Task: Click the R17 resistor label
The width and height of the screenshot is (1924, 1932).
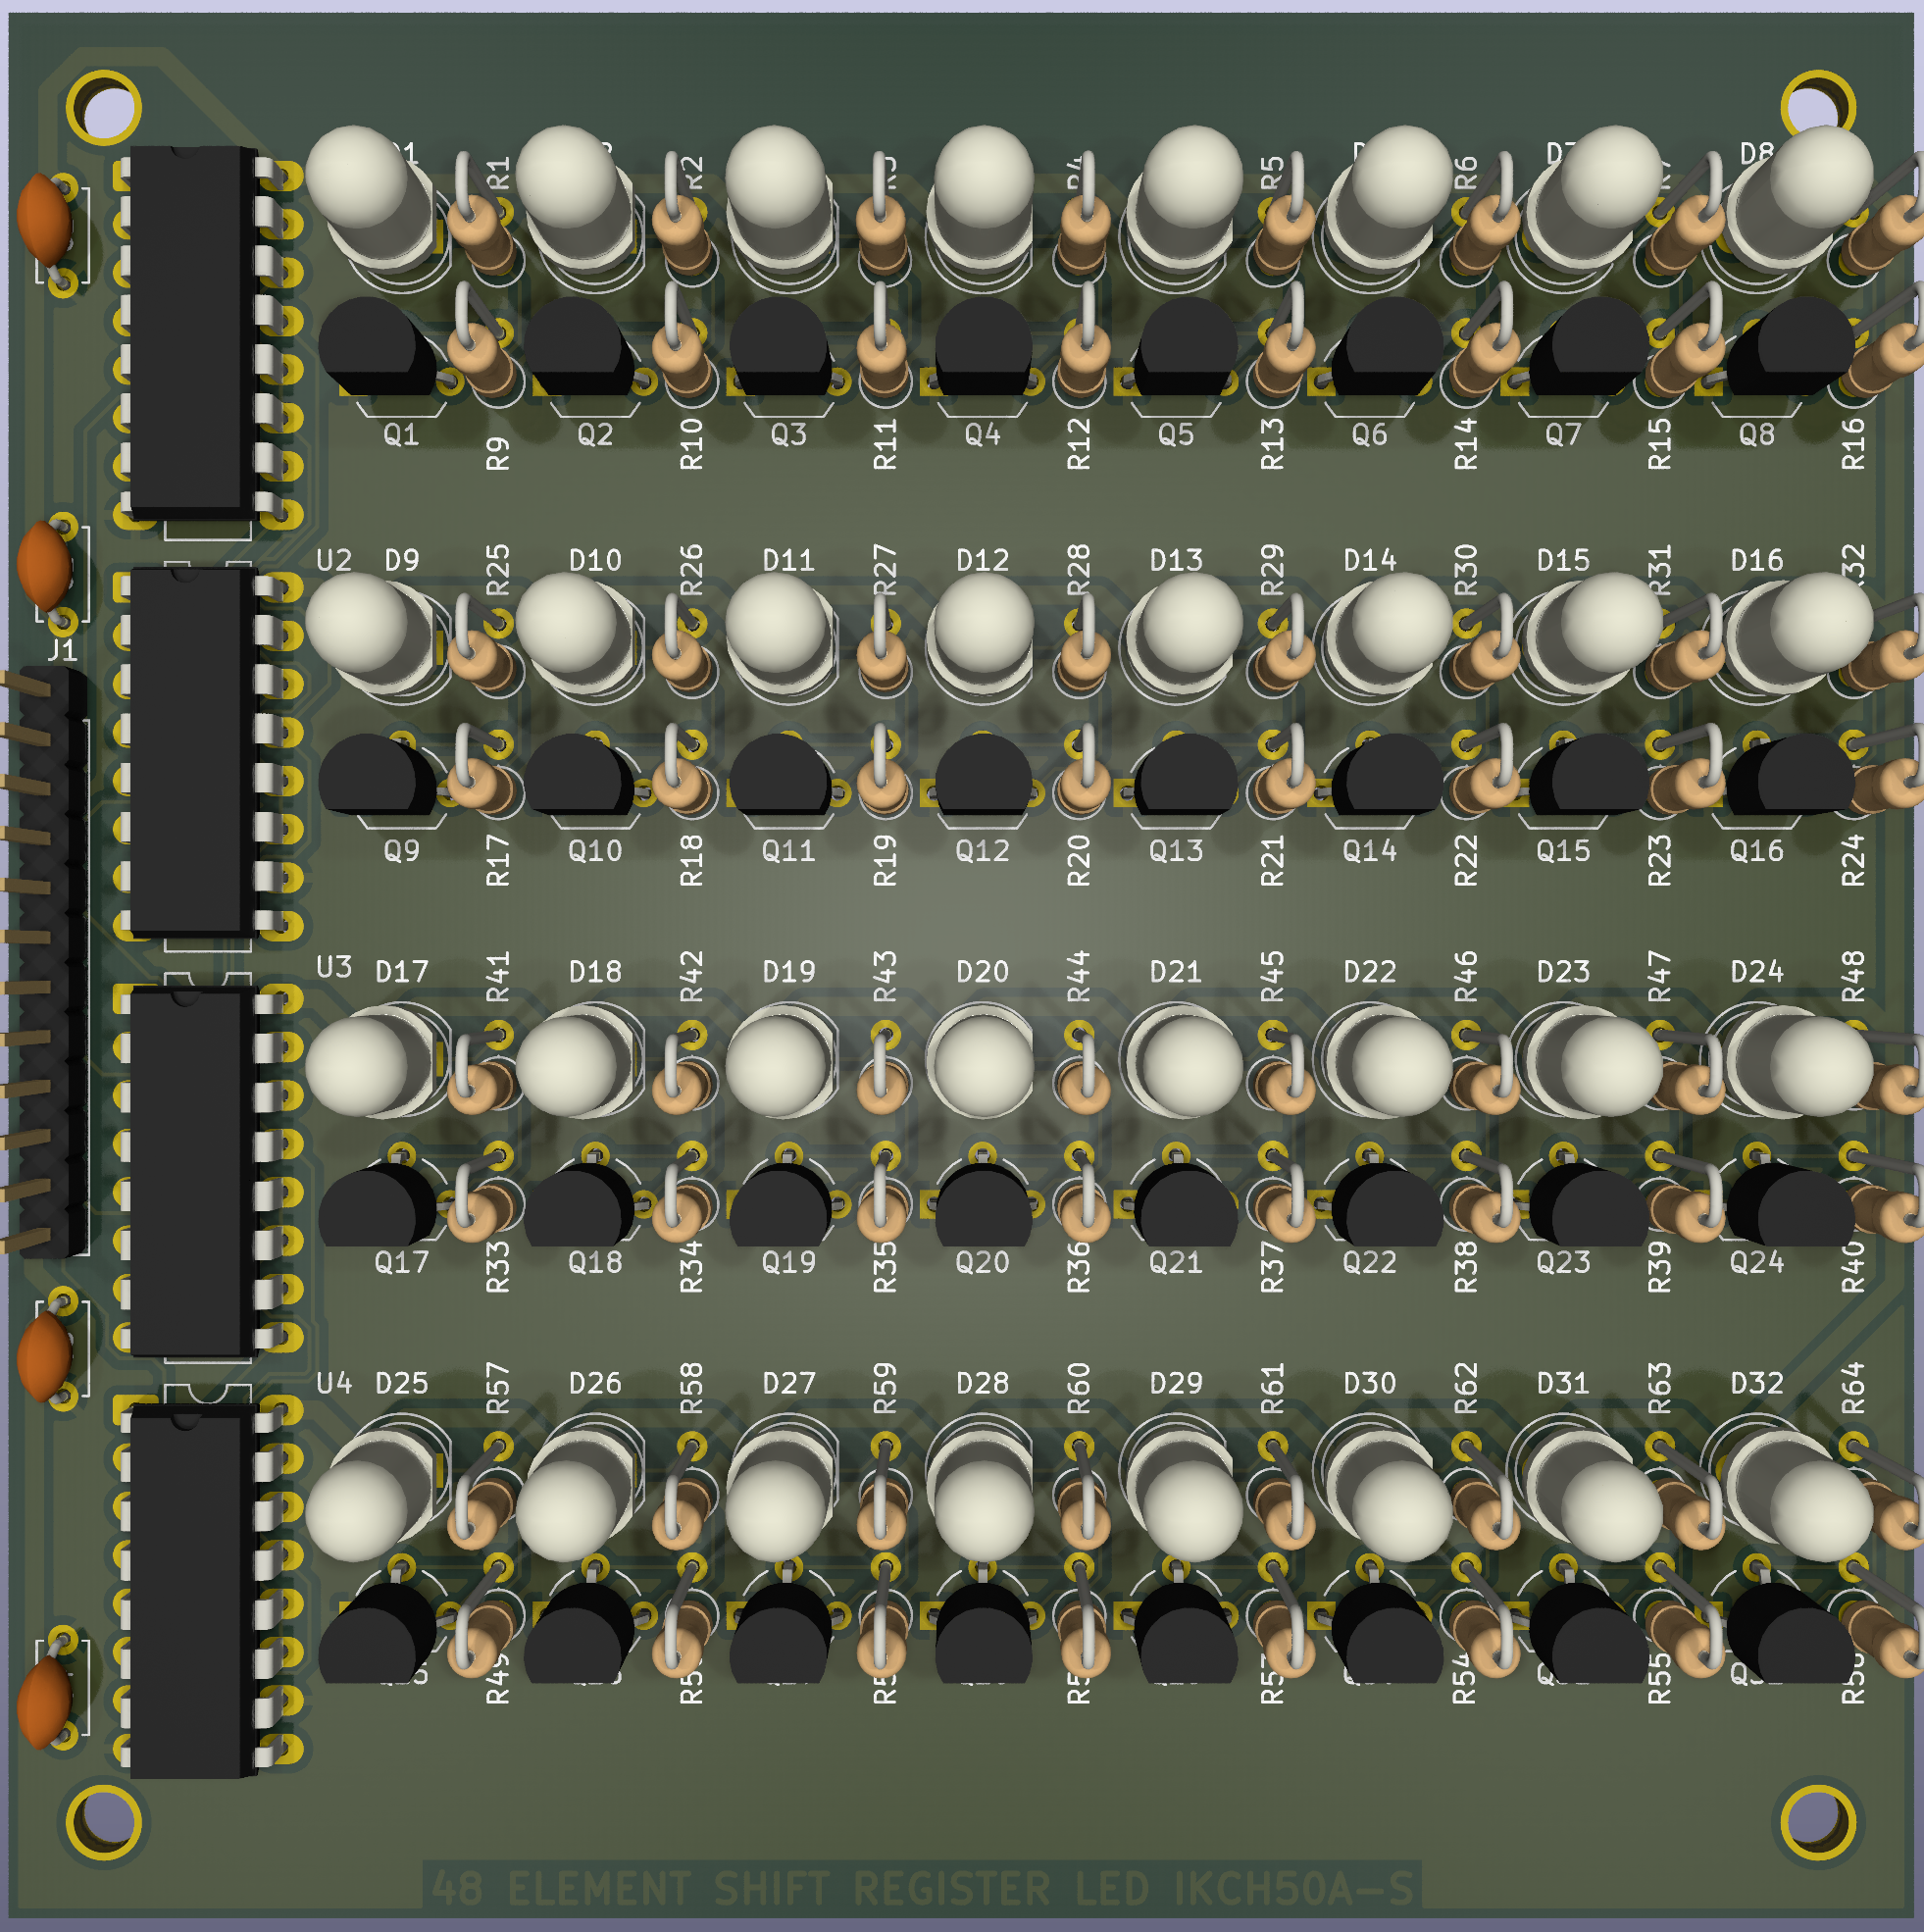Action: pos(497,861)
